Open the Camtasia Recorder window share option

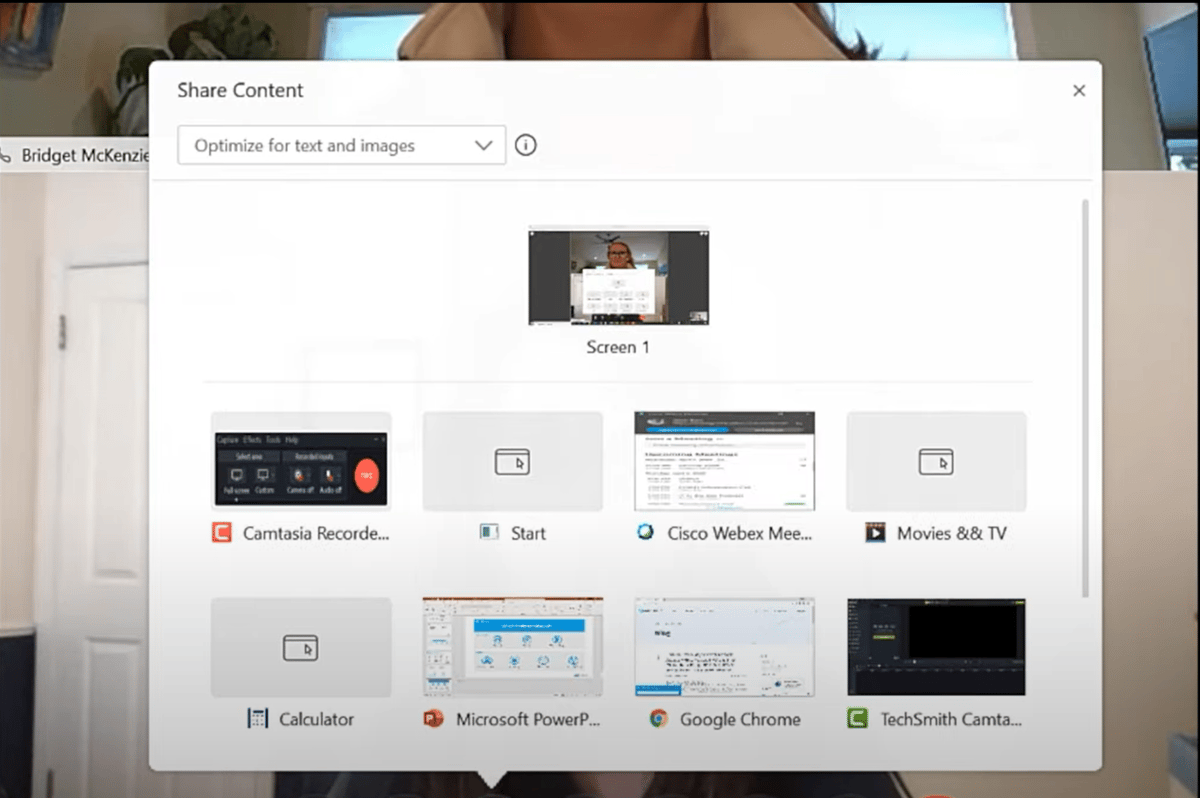click(x=300, y=461)
